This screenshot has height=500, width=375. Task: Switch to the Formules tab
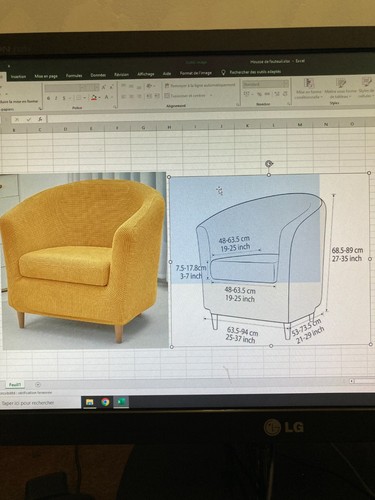[74, 76]
